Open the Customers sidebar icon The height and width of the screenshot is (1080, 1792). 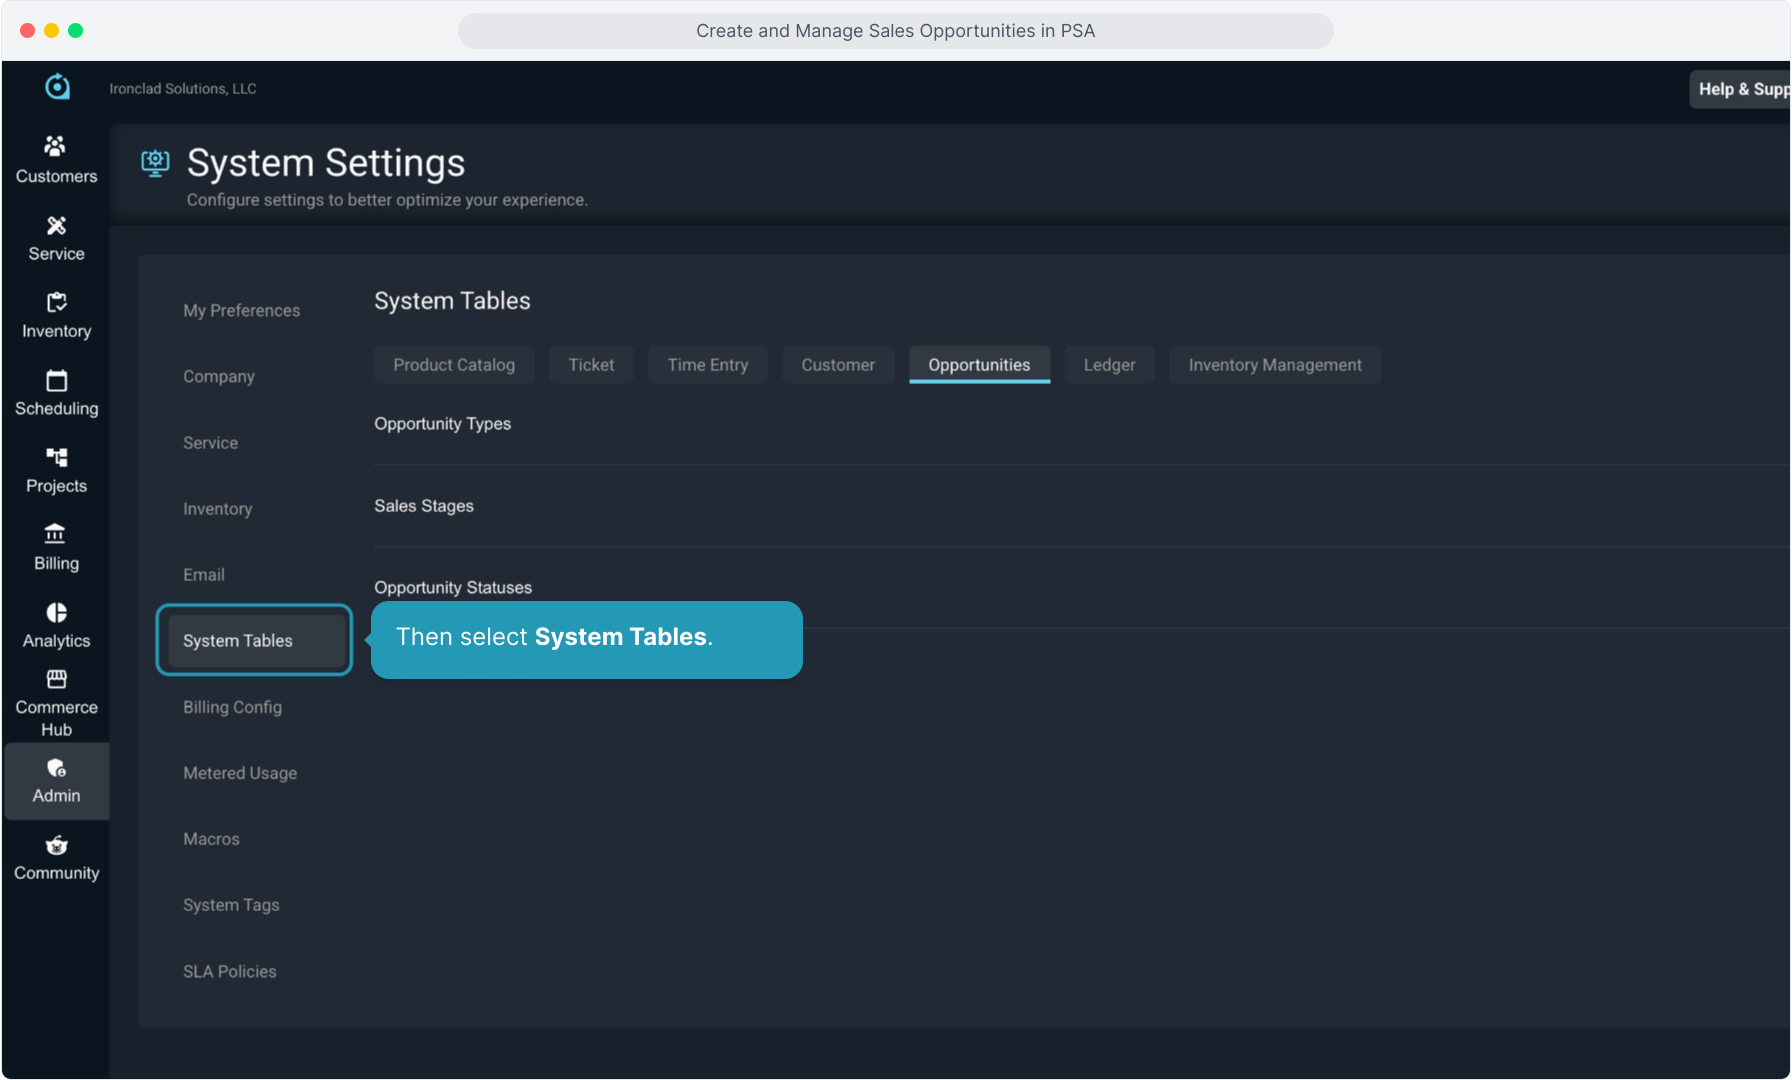tap(56, 147)
